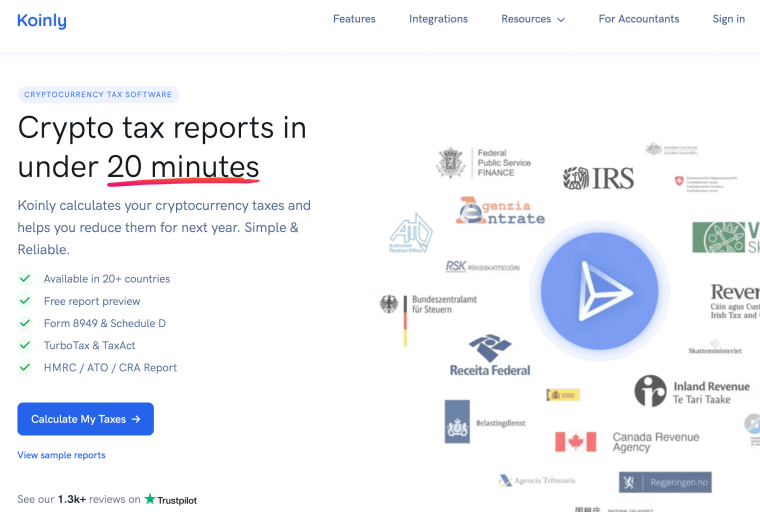
Task: Click the Skatteministeriet logo
Action: pos(715,347)
